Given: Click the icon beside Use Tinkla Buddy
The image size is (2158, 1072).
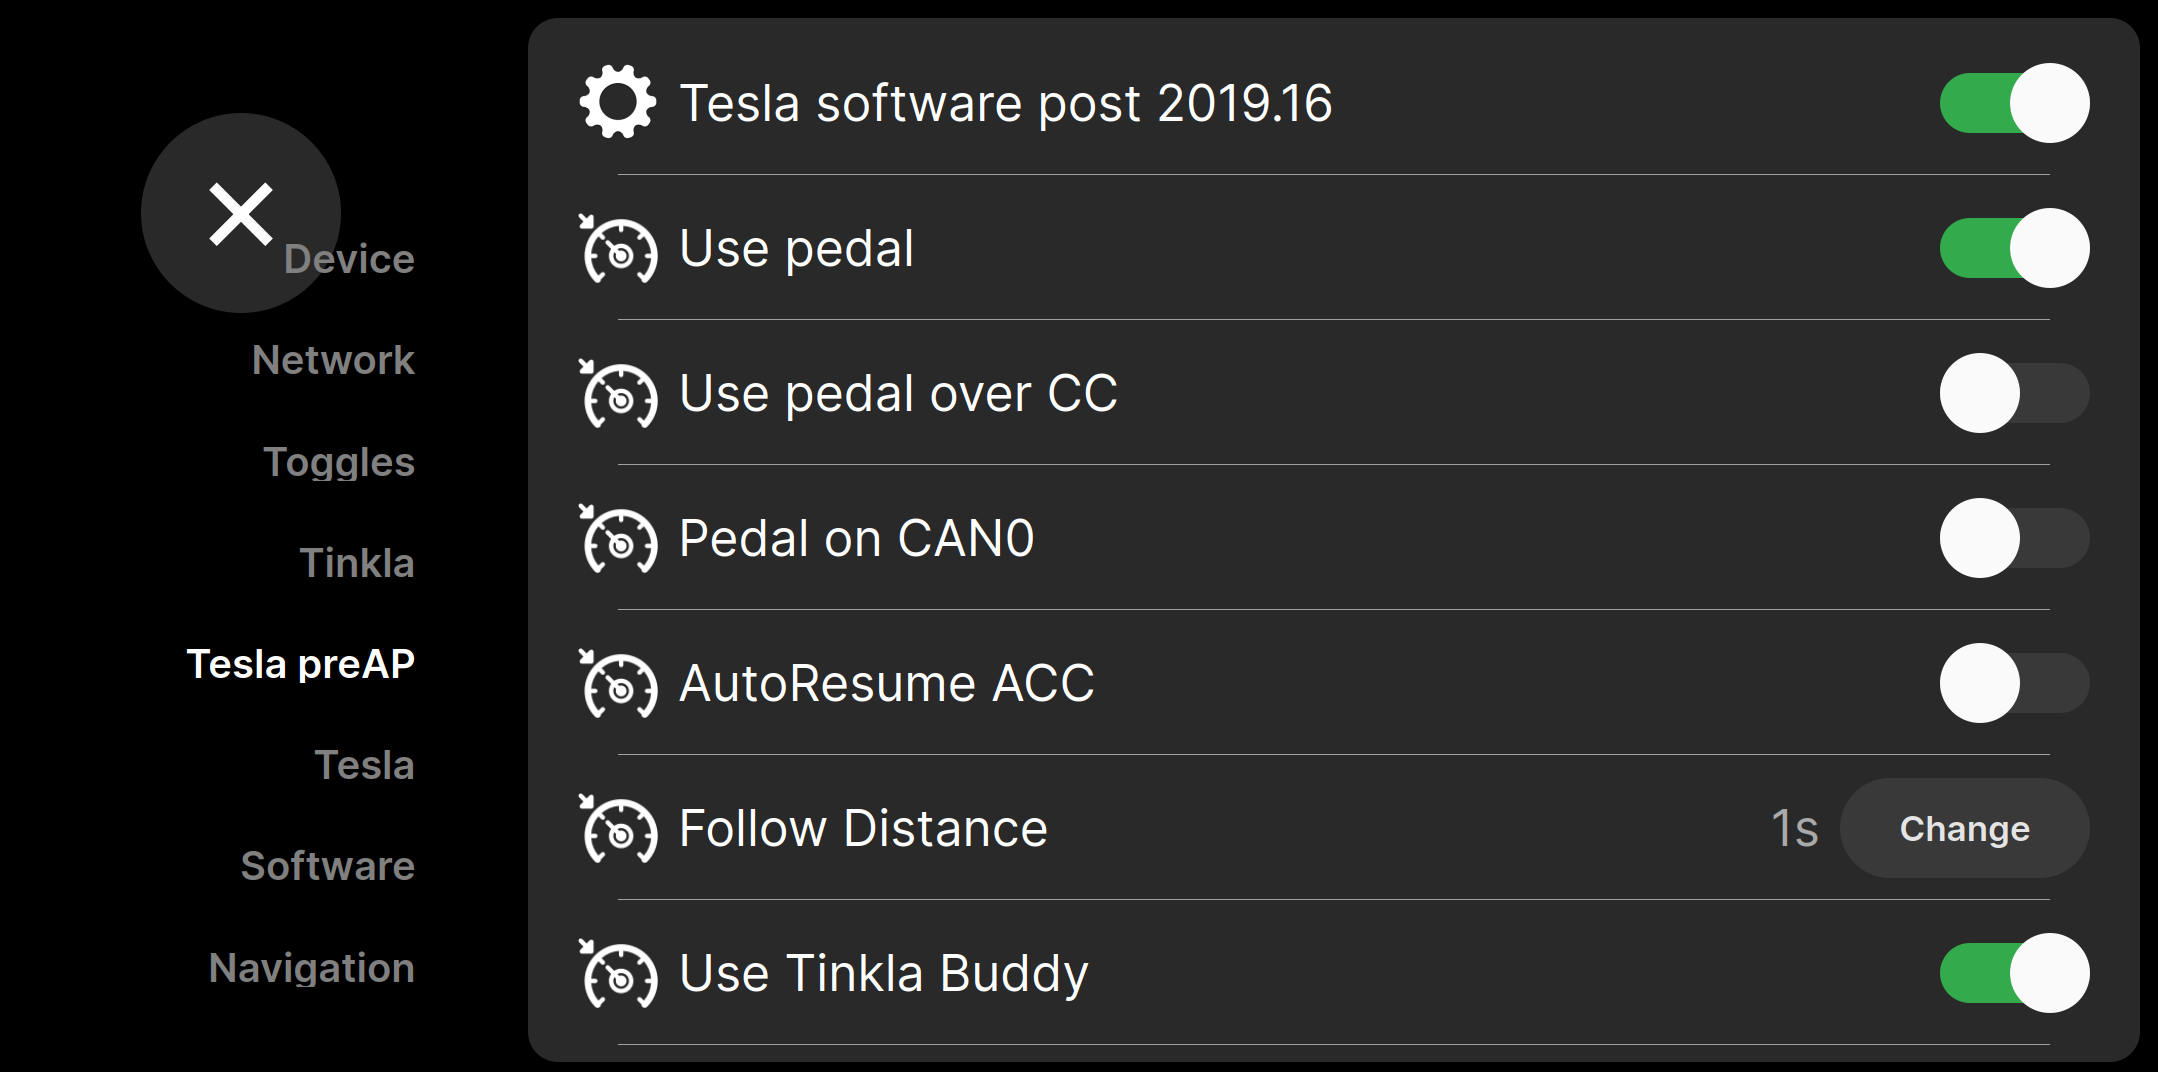Looking at the screenshot, I should tap(619, 974).
